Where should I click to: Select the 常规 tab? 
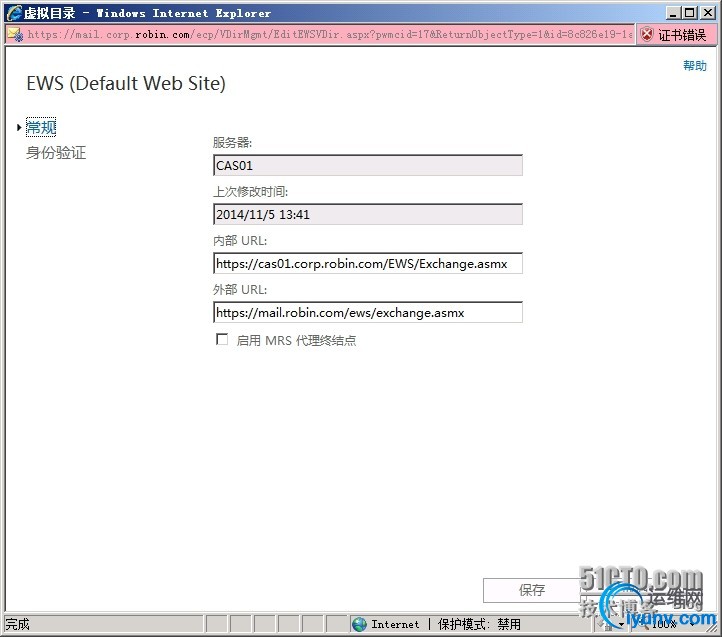(41, 127)
